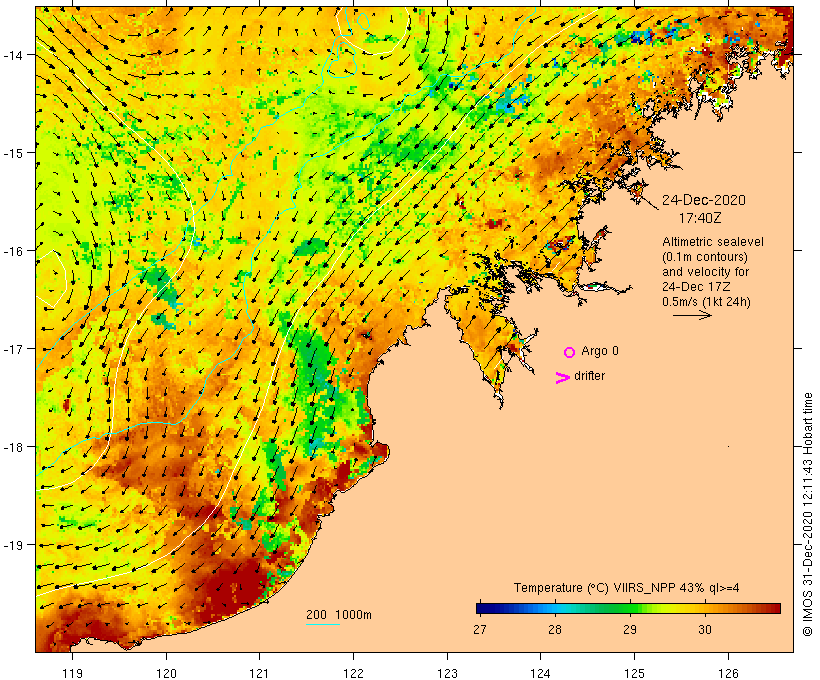This screenshot has width=820, height=680.
Task: Click the longitude label 125
Action: click(x=634, y=673)
